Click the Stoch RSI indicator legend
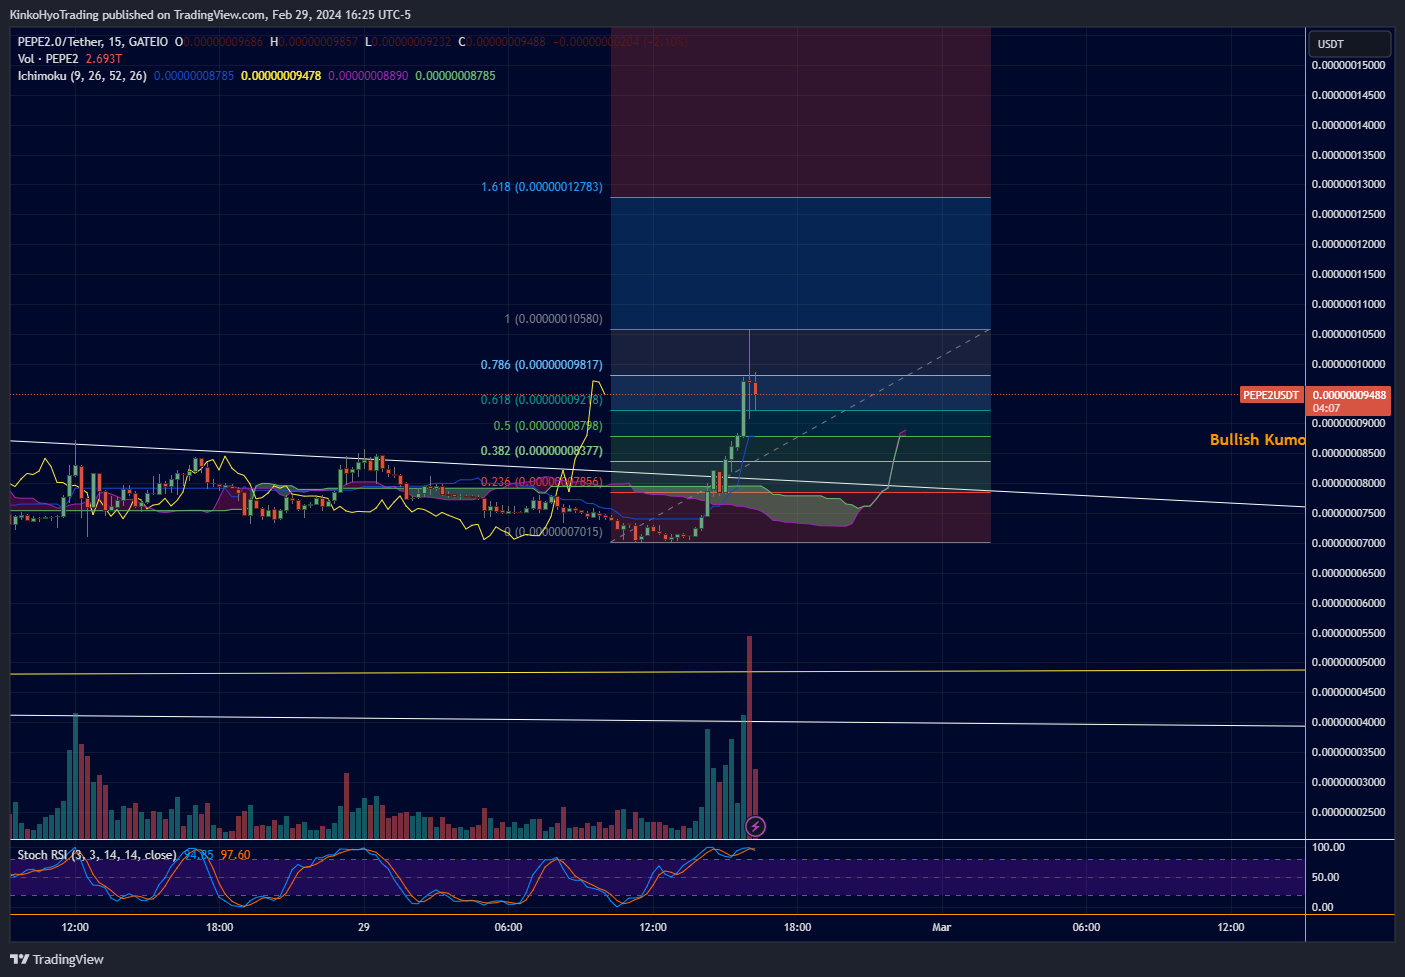 tap(97, 855)
